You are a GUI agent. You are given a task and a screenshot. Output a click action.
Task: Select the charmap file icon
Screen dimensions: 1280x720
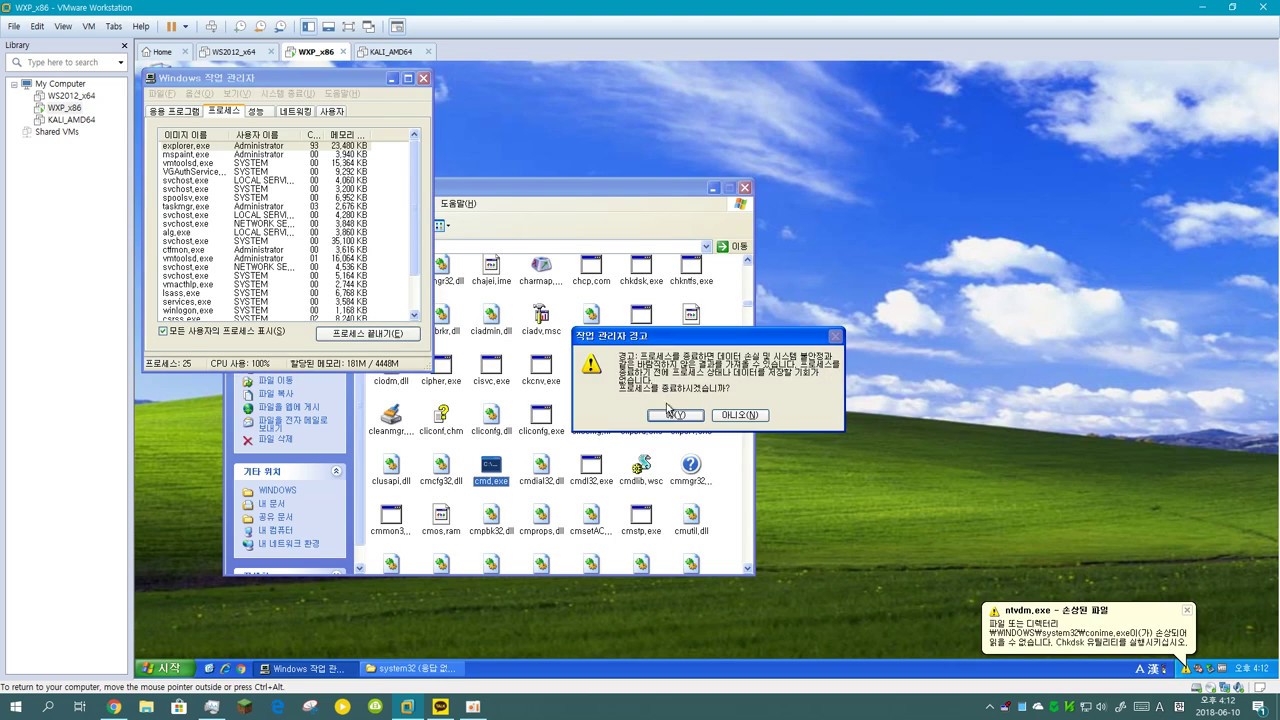[x=541, y=271]
